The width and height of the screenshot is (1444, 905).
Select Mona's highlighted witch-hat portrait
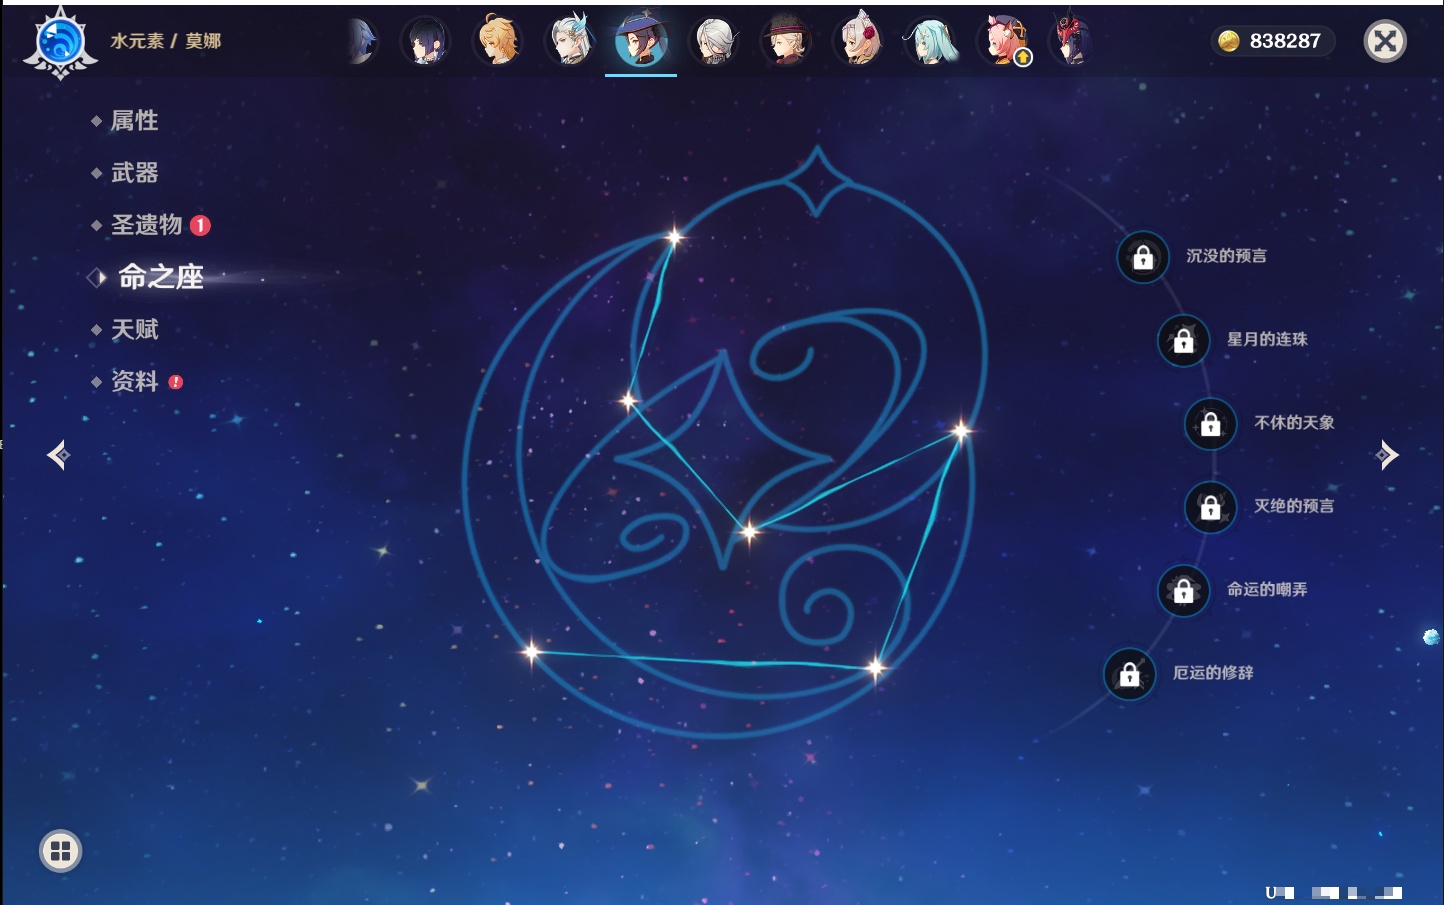(x=641, y=41)
